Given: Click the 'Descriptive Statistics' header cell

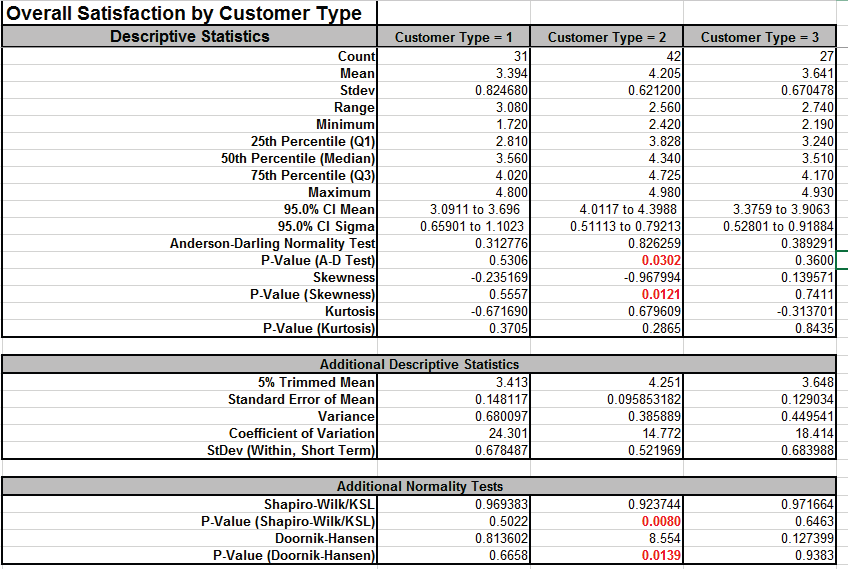Looking at the screenshot, I should (x=189, y=37).
